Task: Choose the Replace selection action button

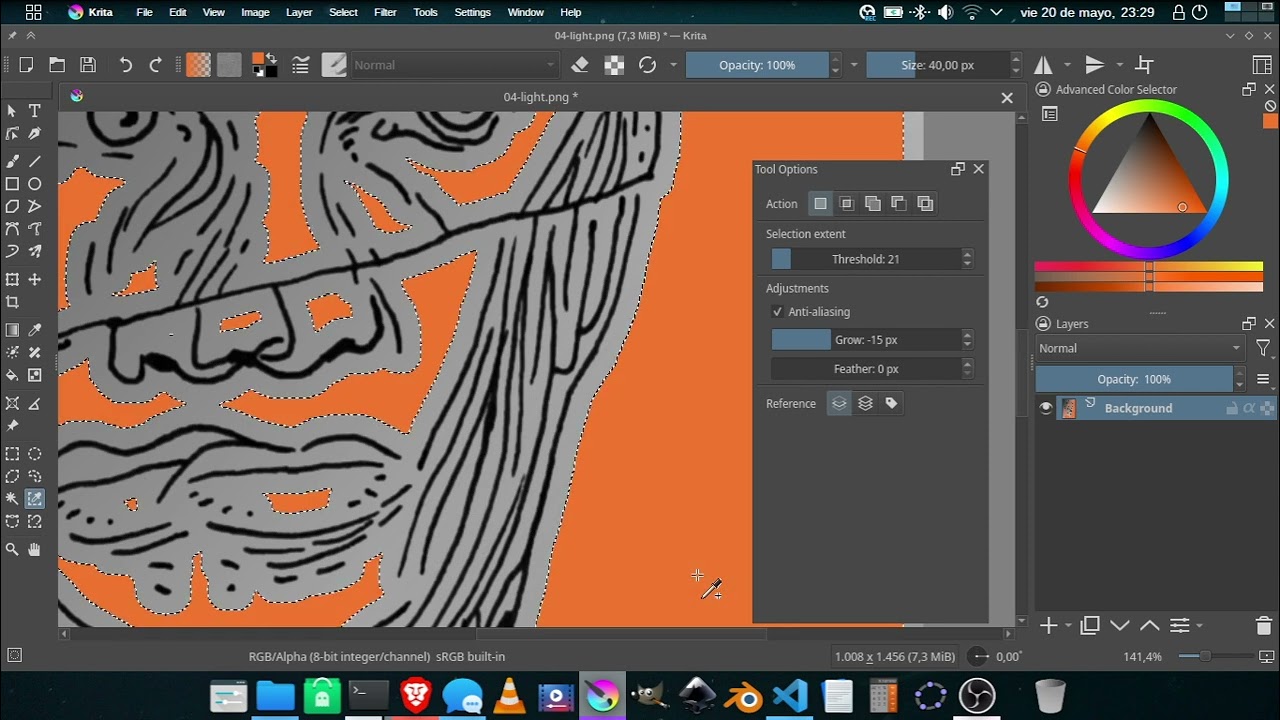Action: tap(820, 204)
